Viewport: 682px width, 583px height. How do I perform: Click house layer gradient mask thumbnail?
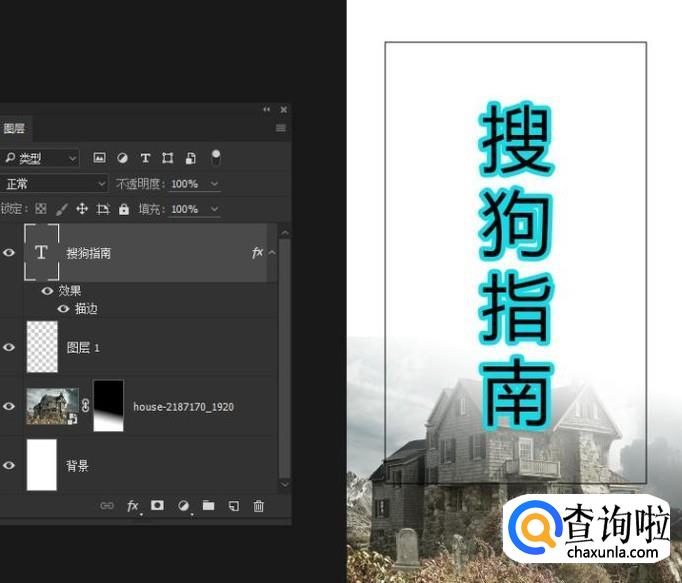tap(109, 405)
